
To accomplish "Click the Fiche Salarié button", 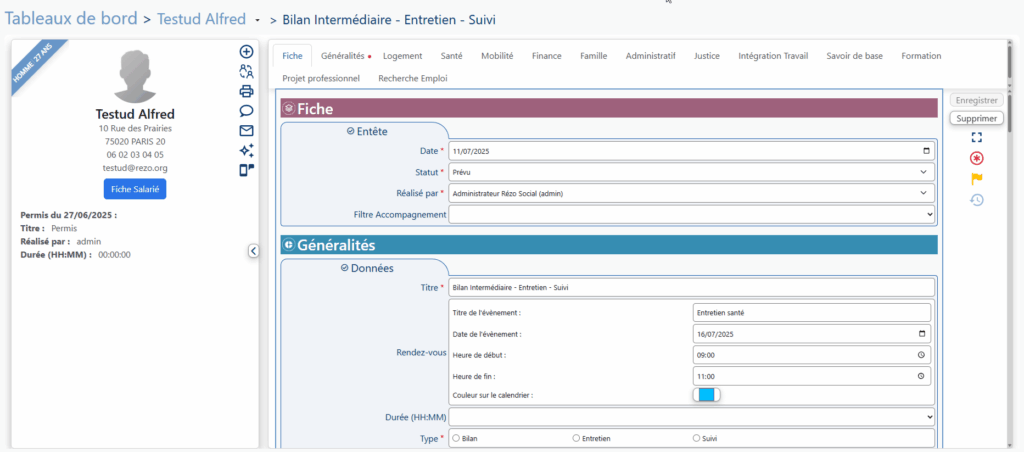I will (x=134, y=189).
